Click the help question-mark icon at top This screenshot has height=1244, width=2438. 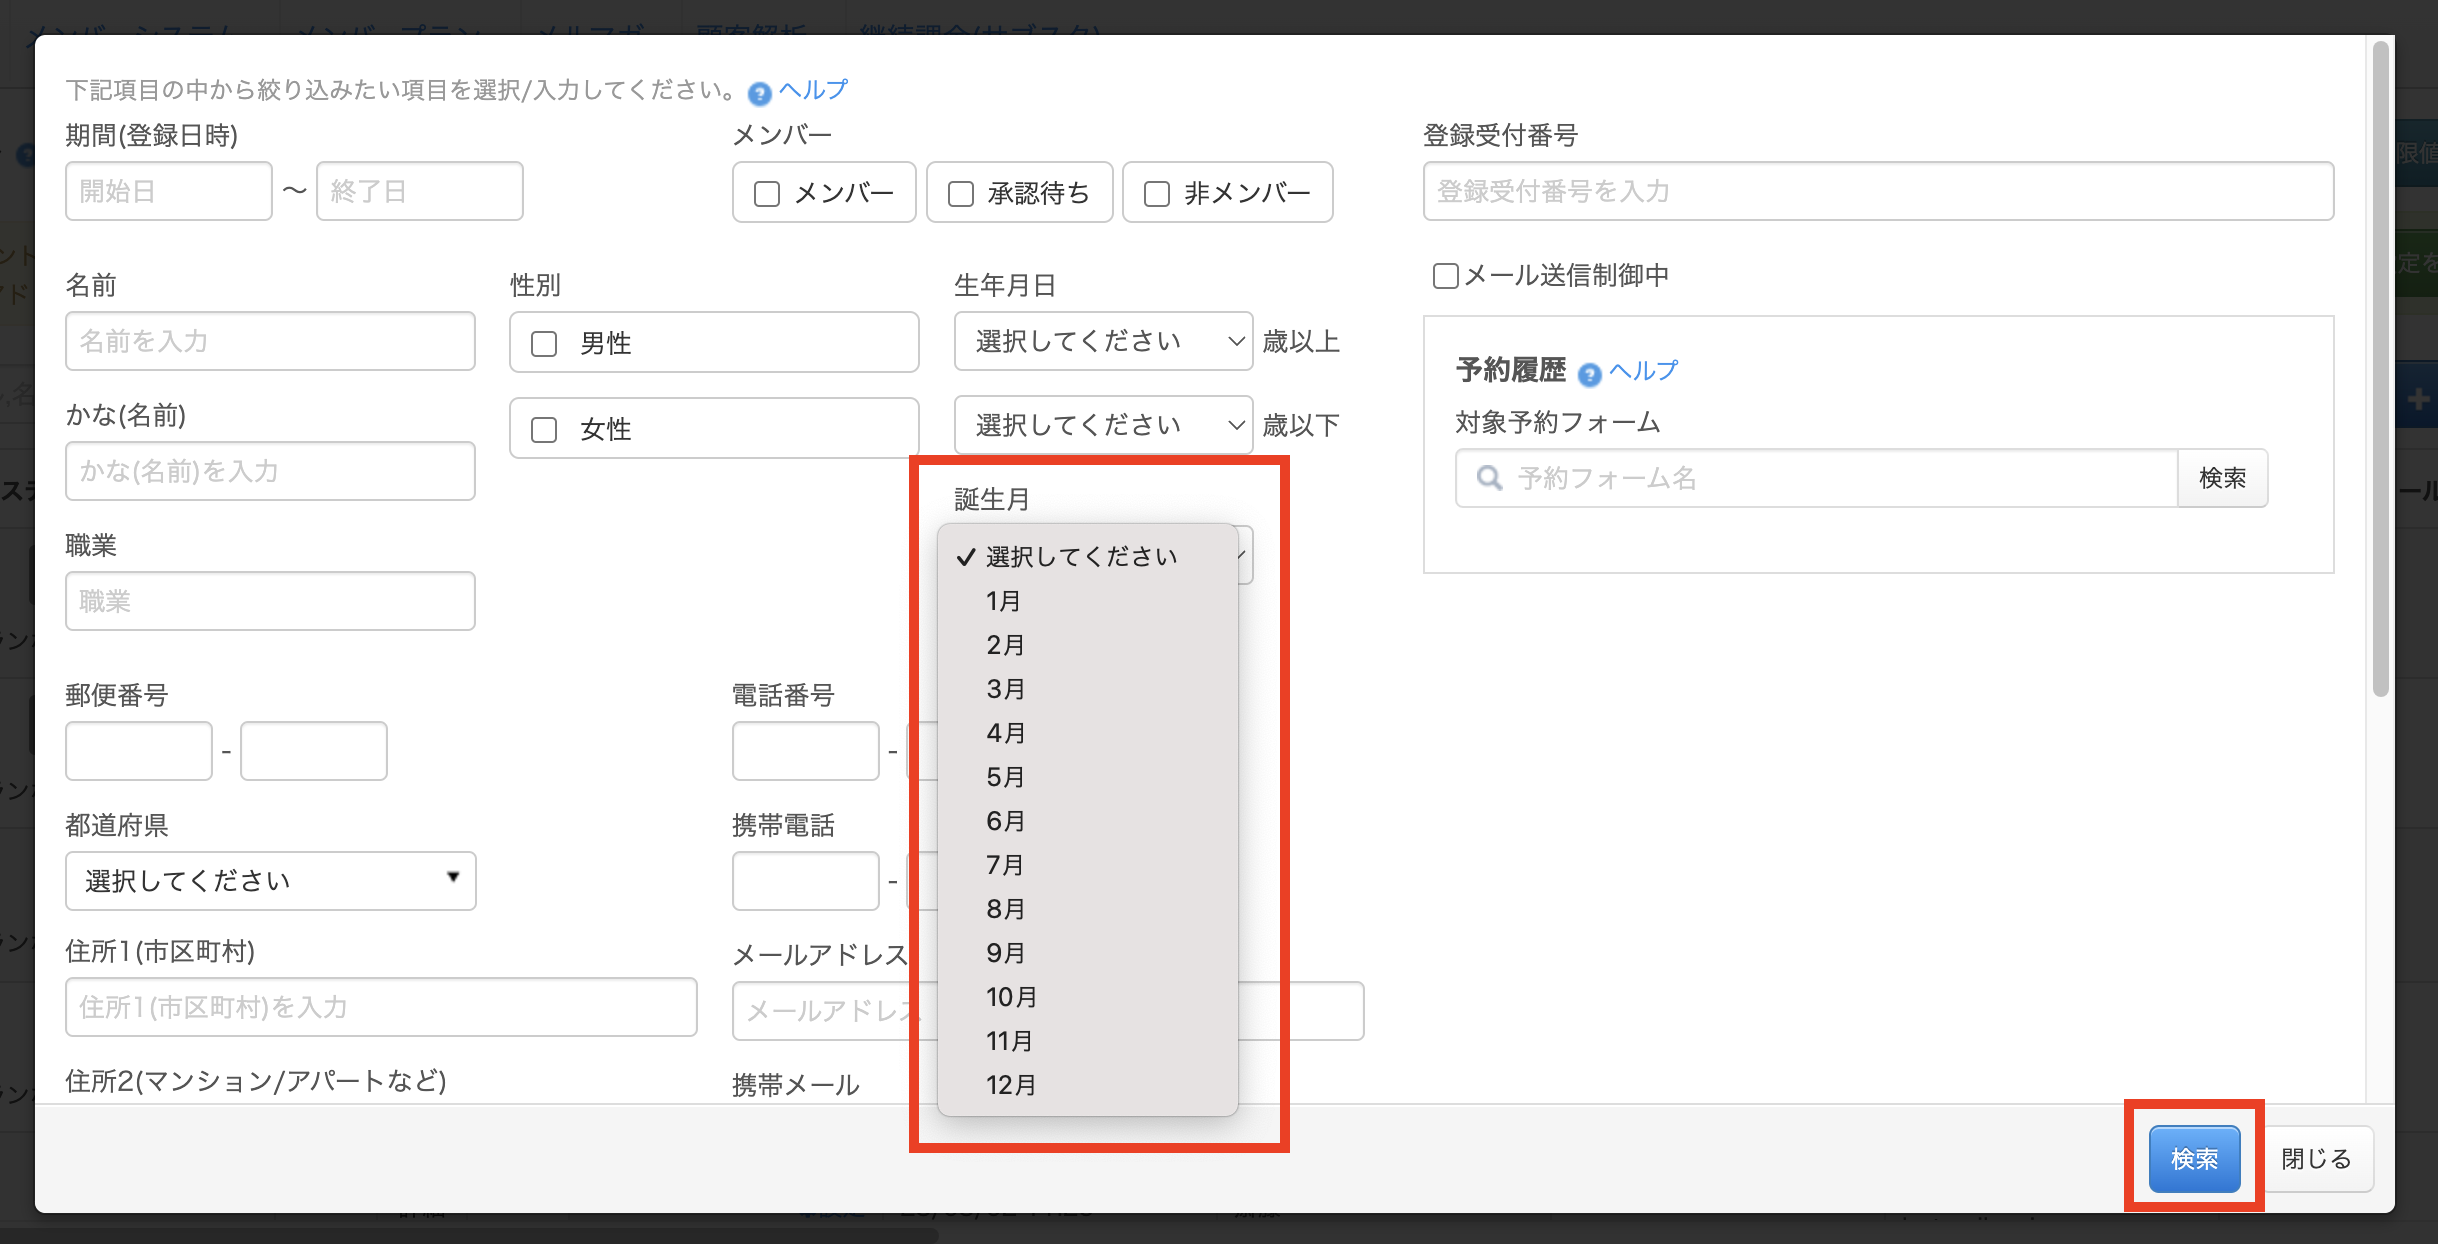(x=759, y=93)
